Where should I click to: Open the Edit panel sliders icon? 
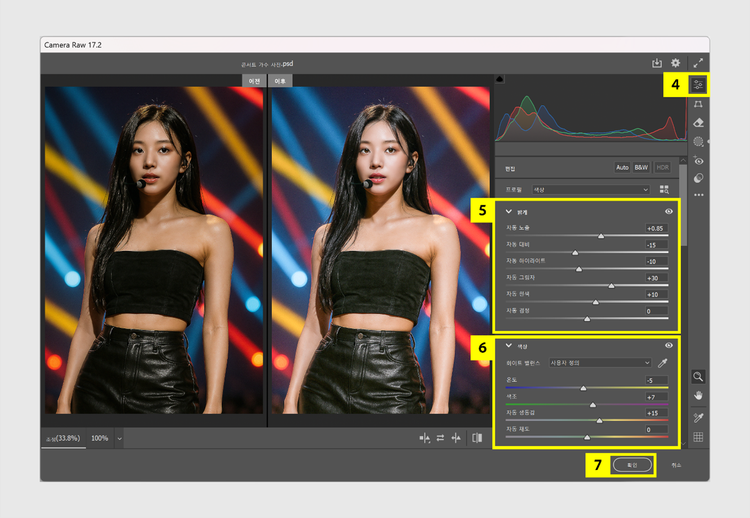click(698, 85)
